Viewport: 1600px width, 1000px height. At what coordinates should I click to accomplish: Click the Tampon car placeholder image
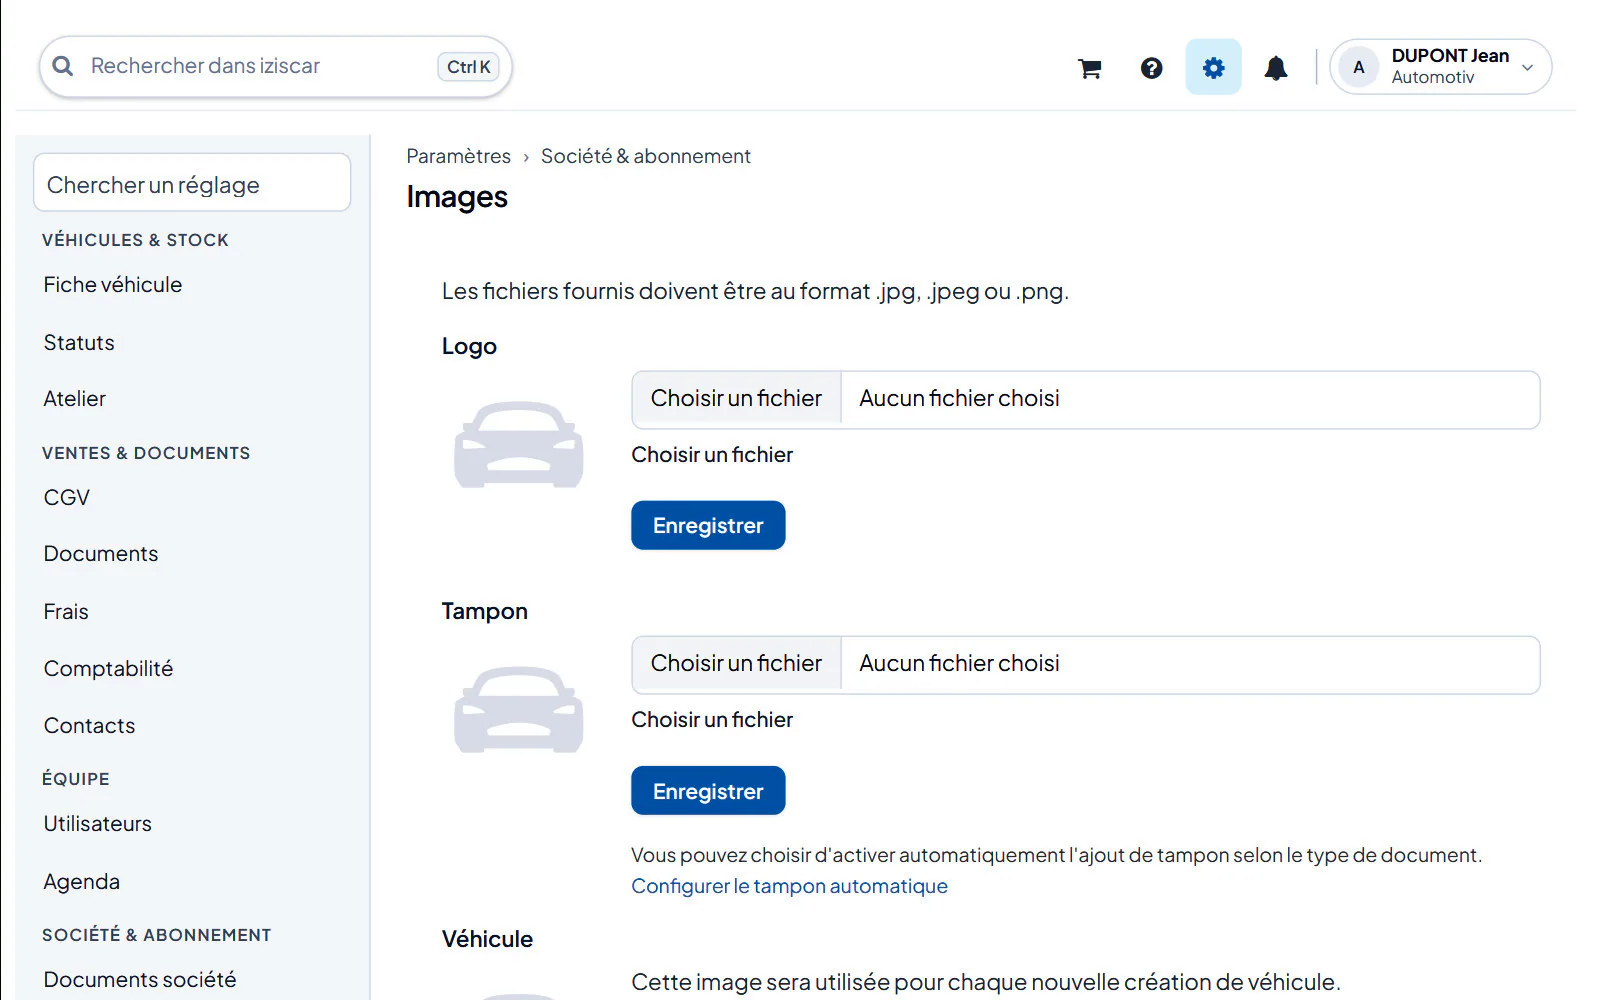point(518,709)
